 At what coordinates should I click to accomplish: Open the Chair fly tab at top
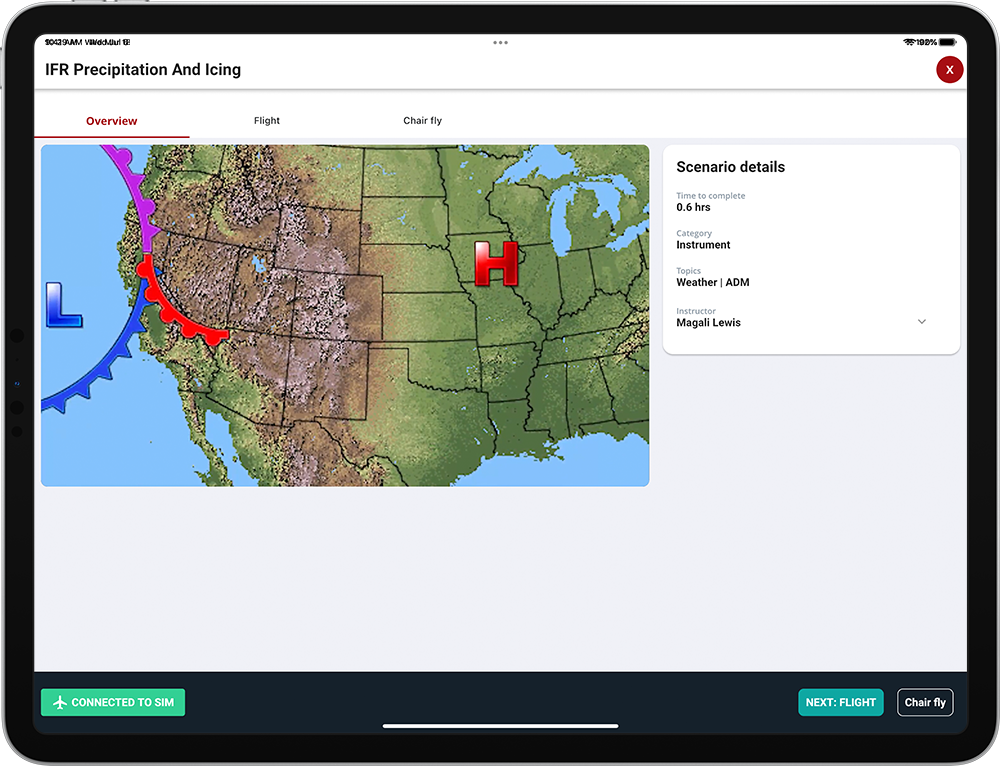[x=422, y=121]
